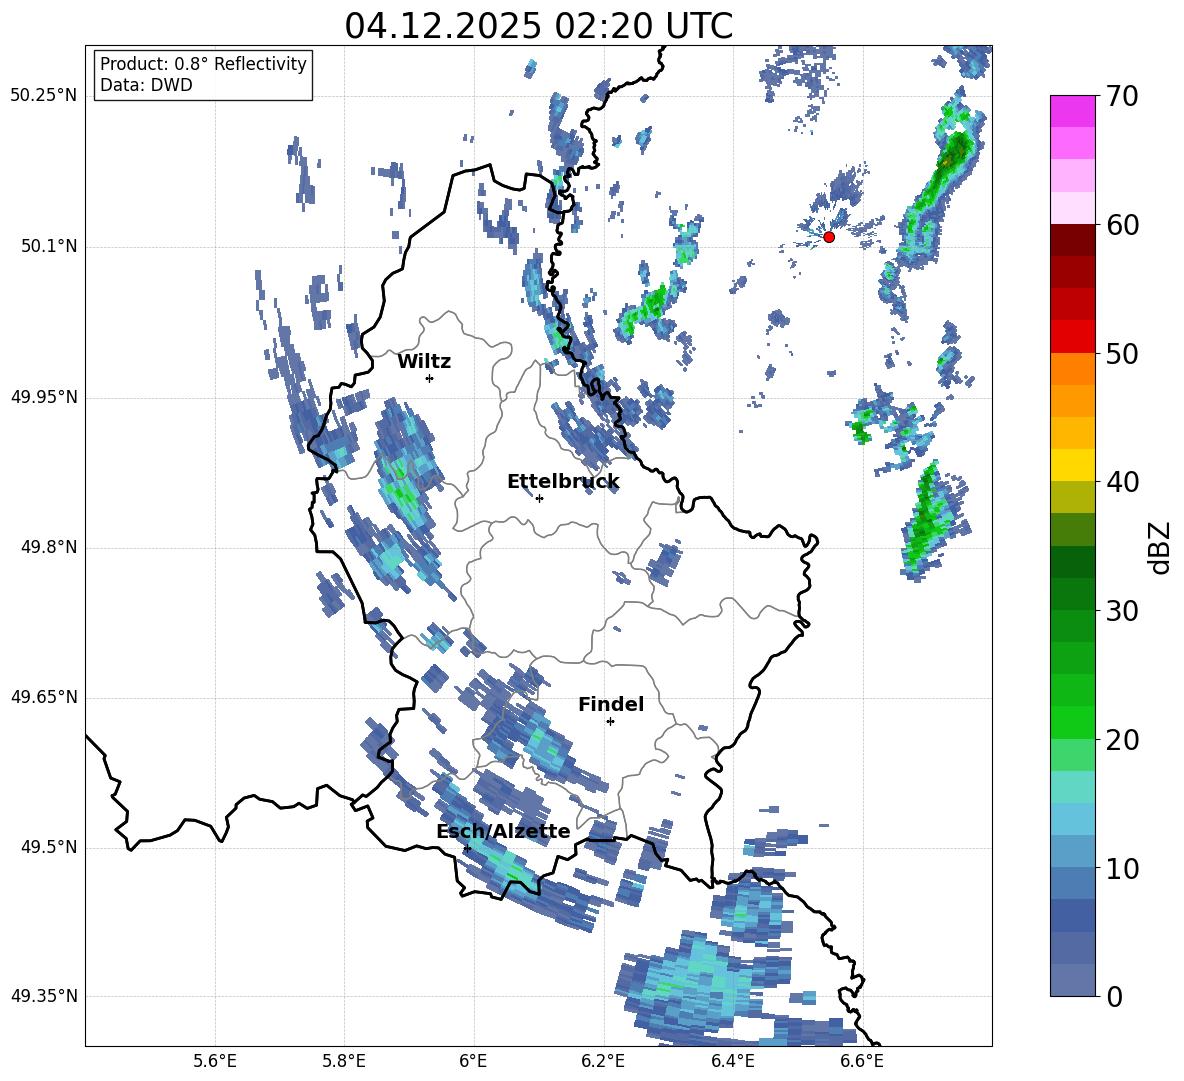Image resolution: width=1184 pixels, height=1081 pixels.
Task: Click the Wiltz station cross marker
Action: 430,378
